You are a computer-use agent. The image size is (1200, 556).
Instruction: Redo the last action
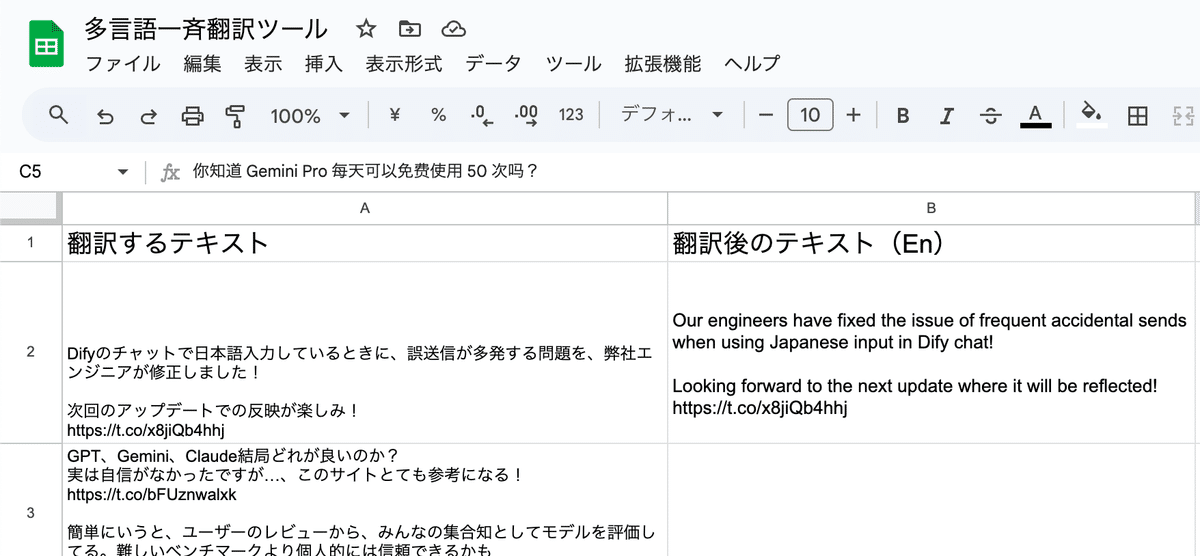click(x=148, y=116)
